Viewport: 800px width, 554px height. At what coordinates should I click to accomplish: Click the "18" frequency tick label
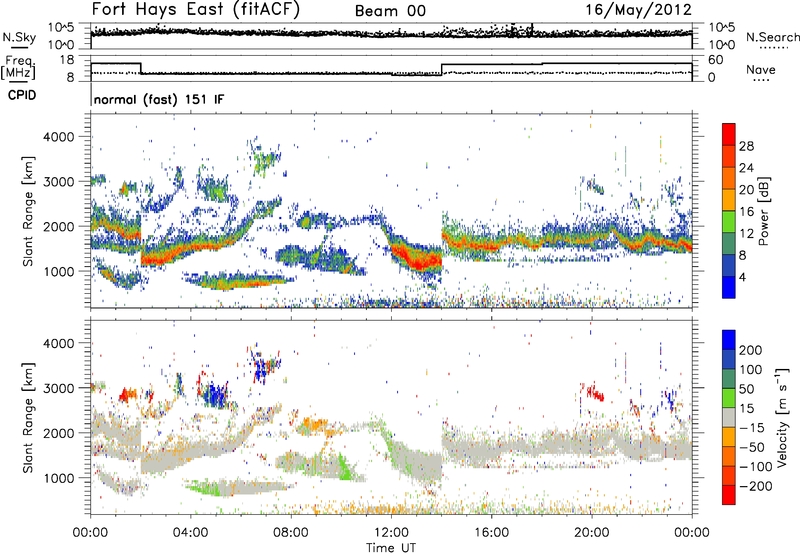(x=66, y=60)
